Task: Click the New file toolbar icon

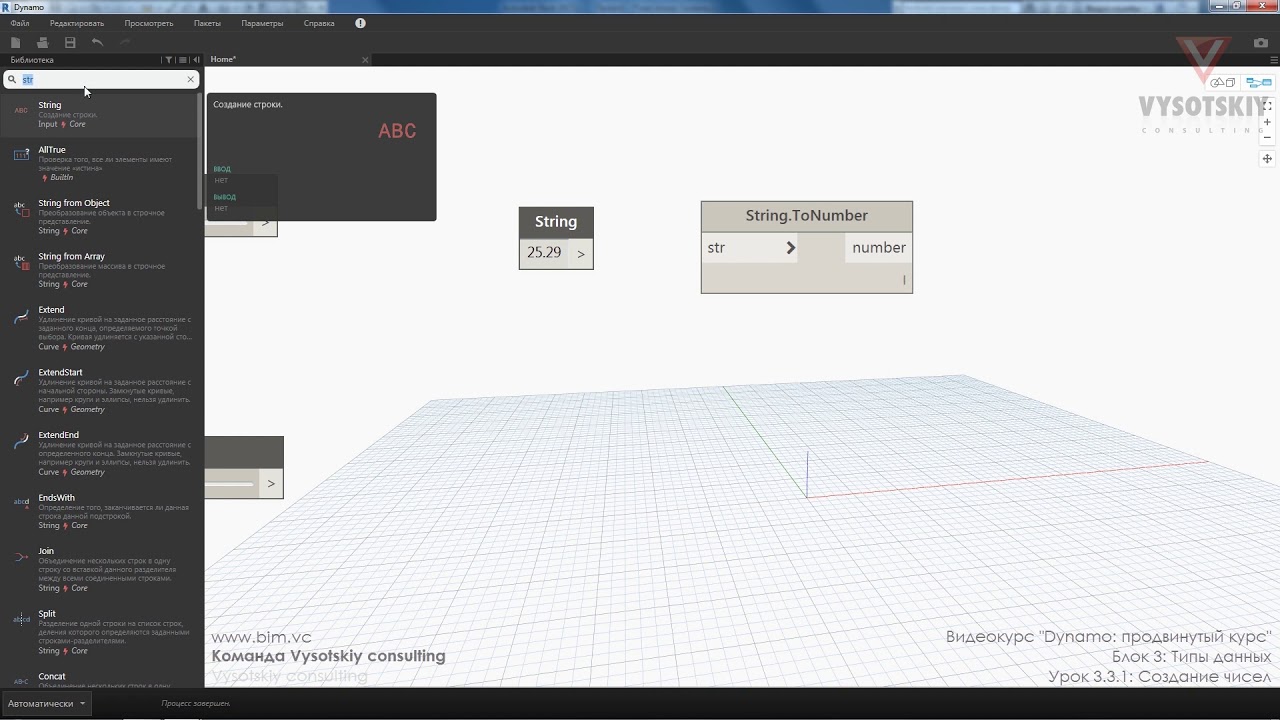Action: 15,42
